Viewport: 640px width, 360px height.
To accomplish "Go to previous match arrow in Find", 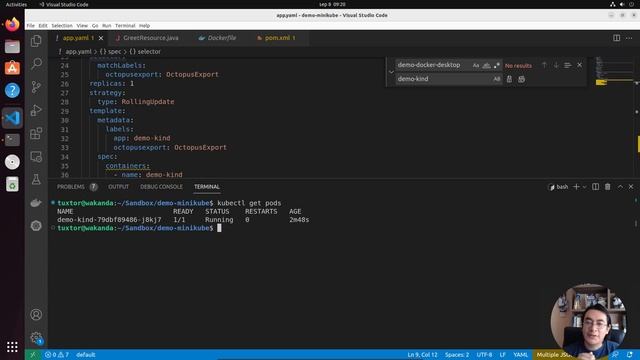I will click(544, 65).
